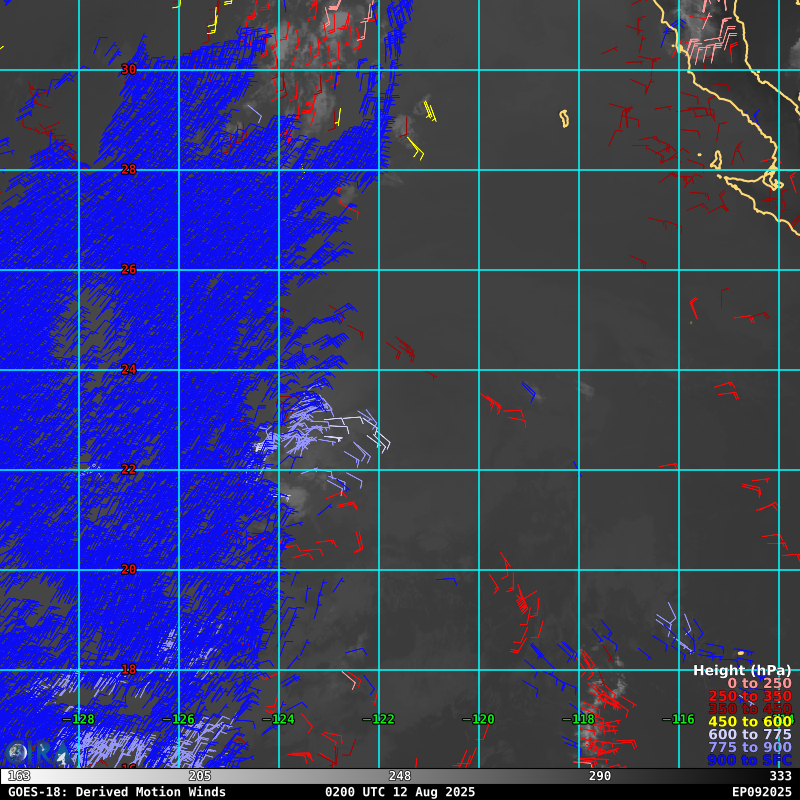The image size is (800, 800).
Task: Click the globe logo in the bottom-left corner
Action: 16,753
